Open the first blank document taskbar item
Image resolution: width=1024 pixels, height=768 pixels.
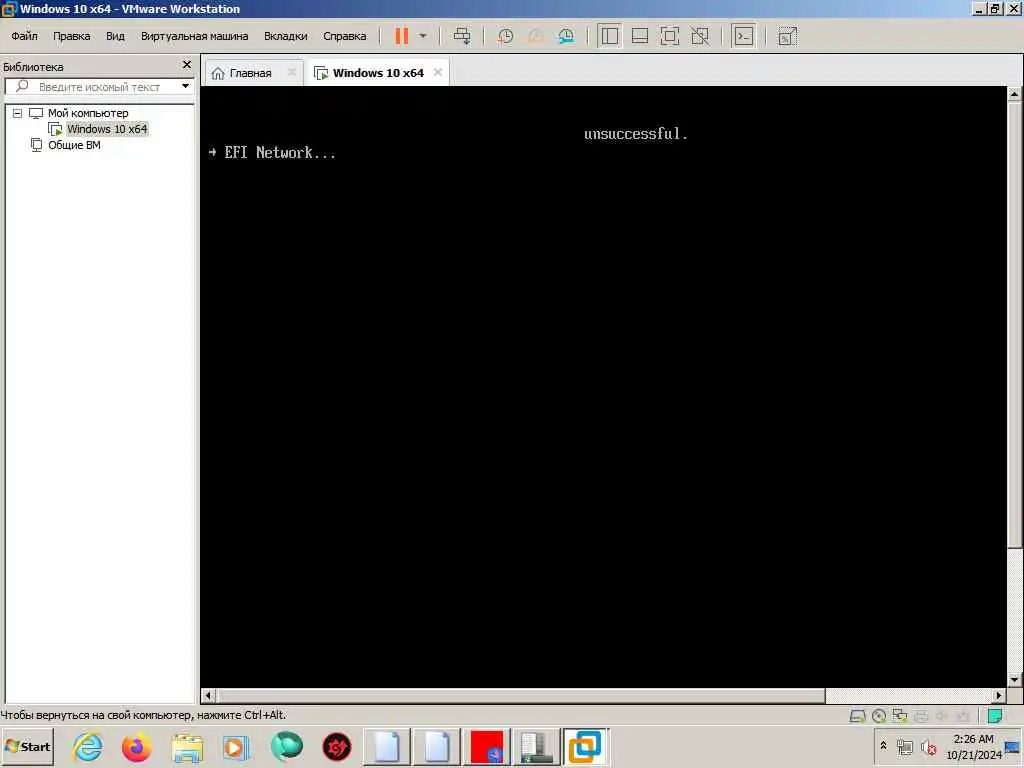click(387, 746)
